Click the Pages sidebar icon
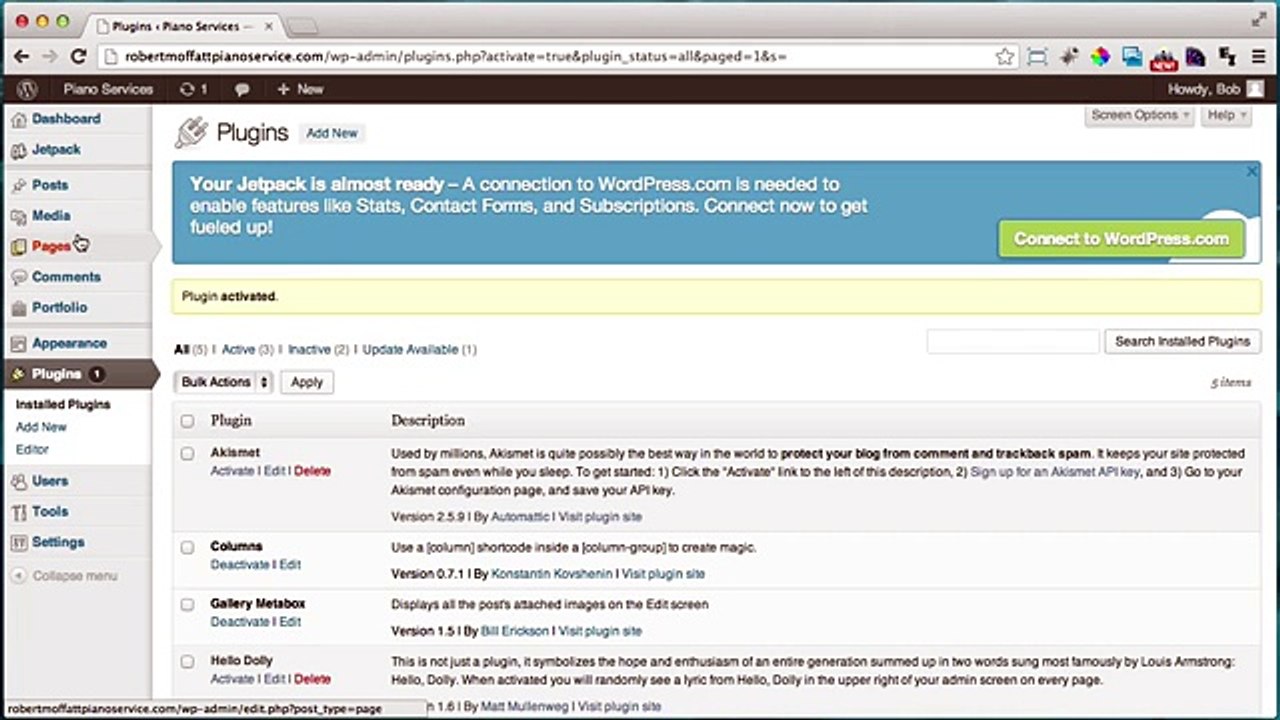1280x720 pixels. pyautogui.click(x=19, y=247)
